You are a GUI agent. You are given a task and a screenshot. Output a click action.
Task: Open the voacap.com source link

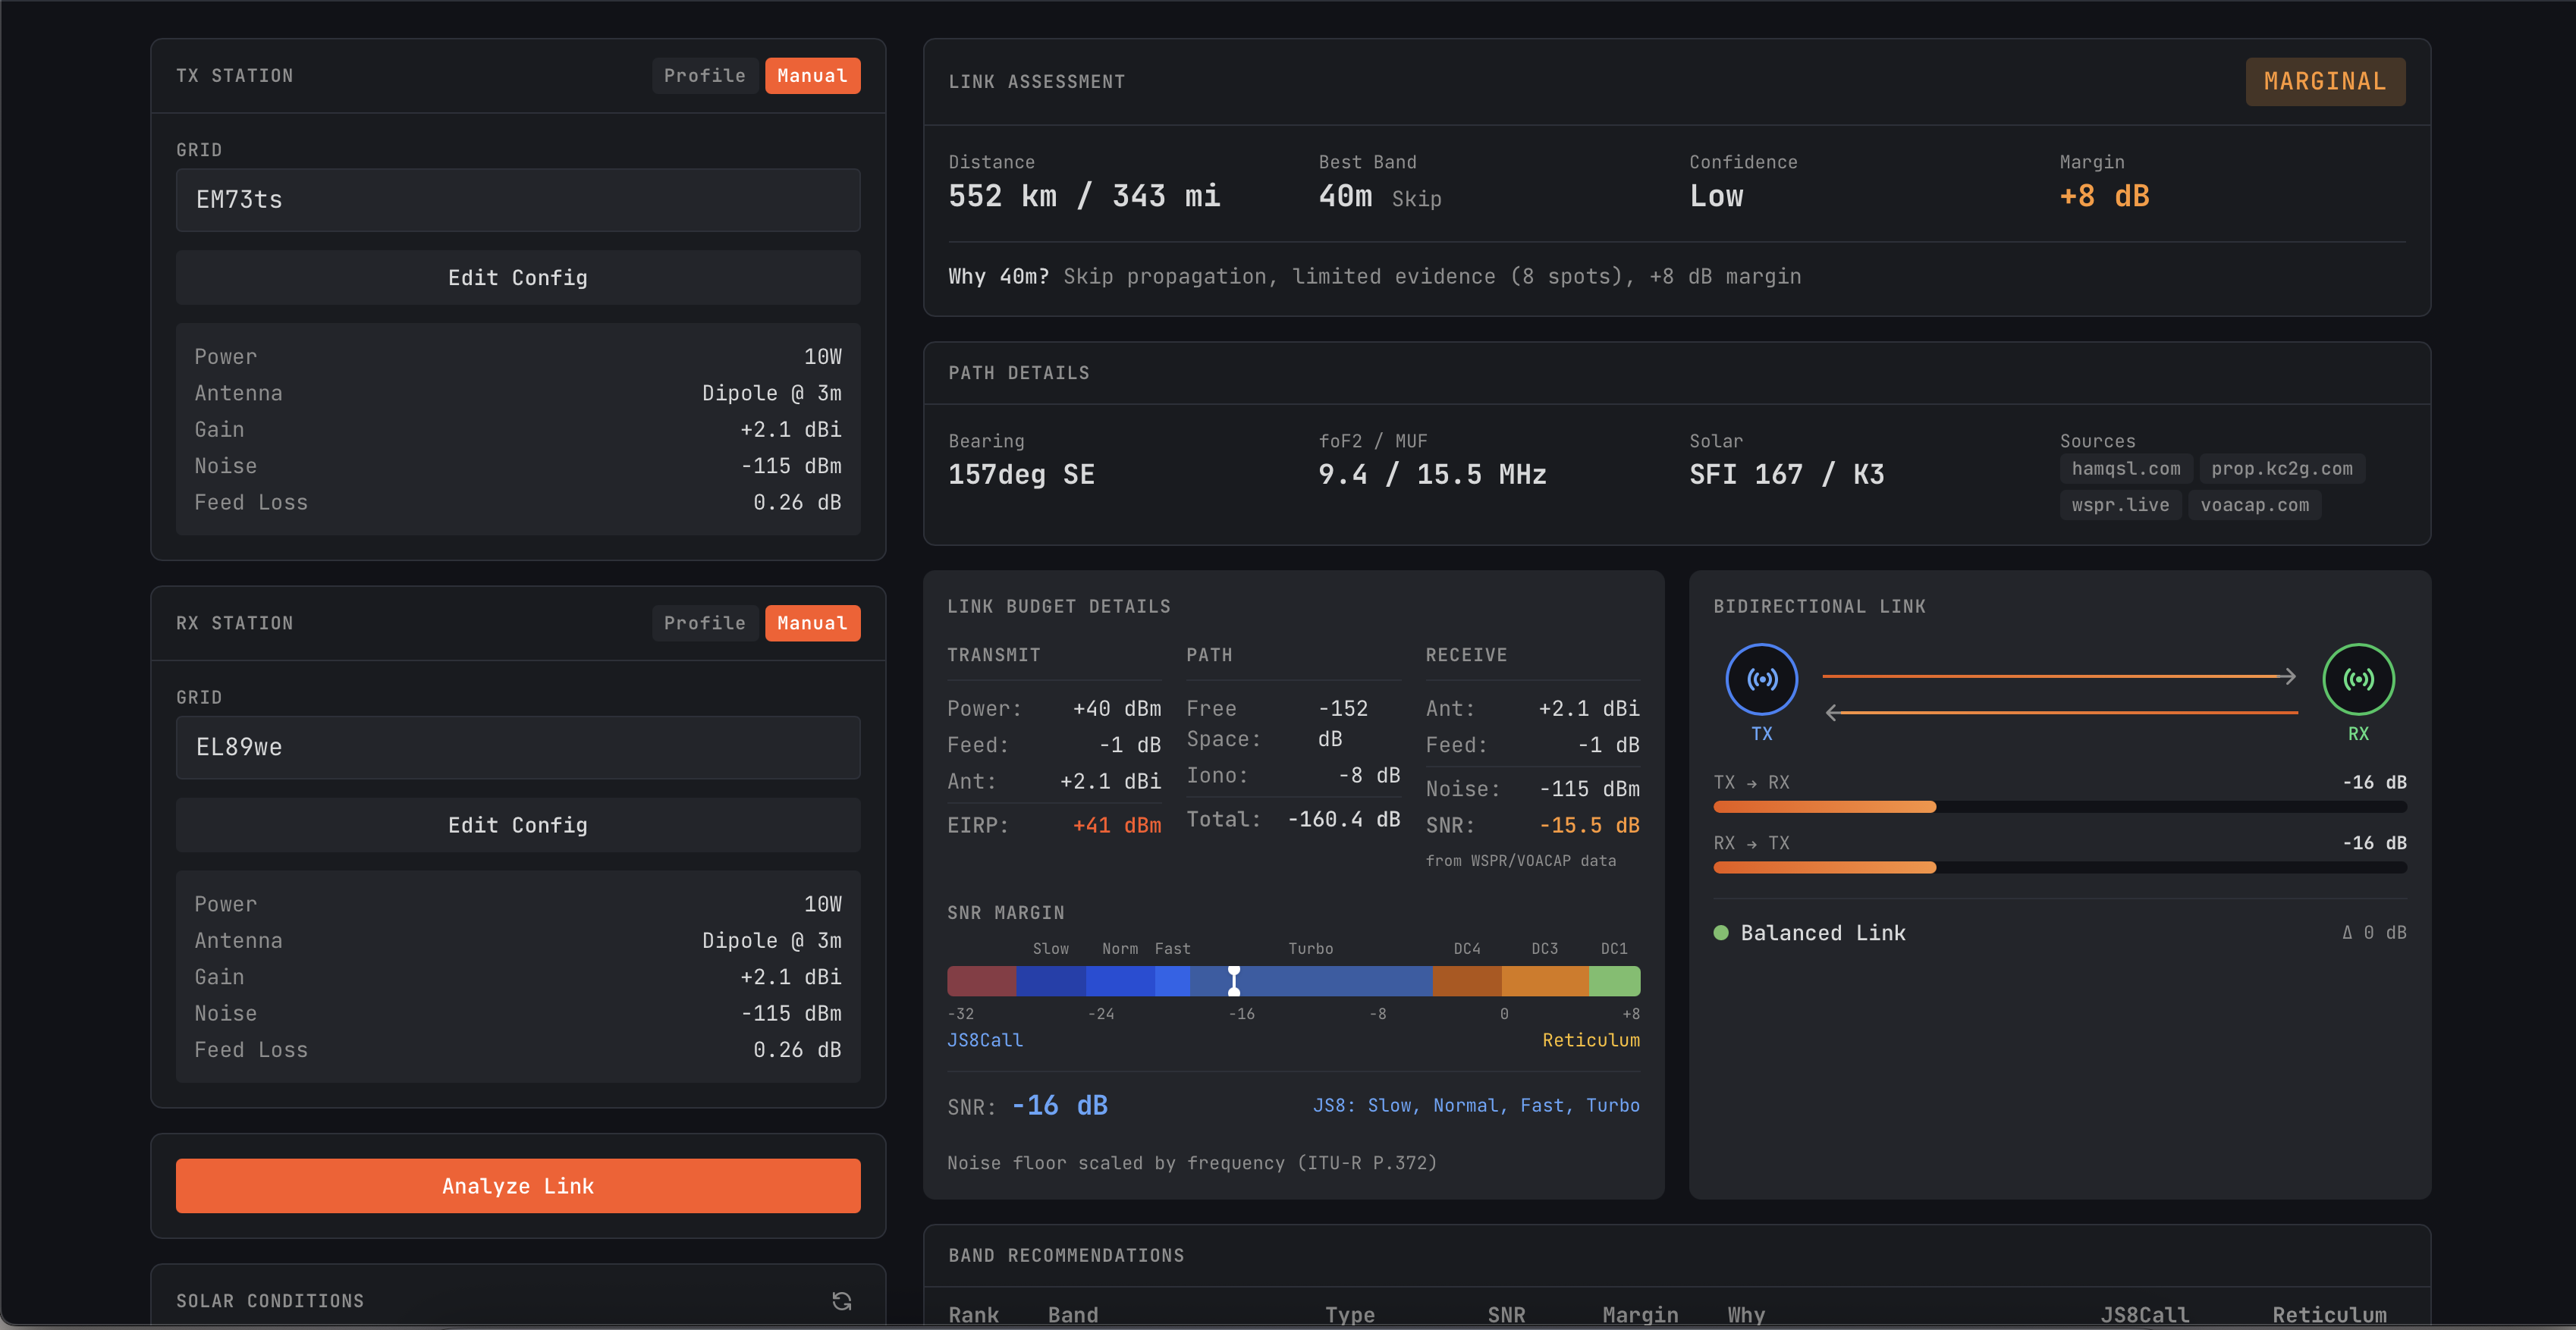[x=2254, y=505]
